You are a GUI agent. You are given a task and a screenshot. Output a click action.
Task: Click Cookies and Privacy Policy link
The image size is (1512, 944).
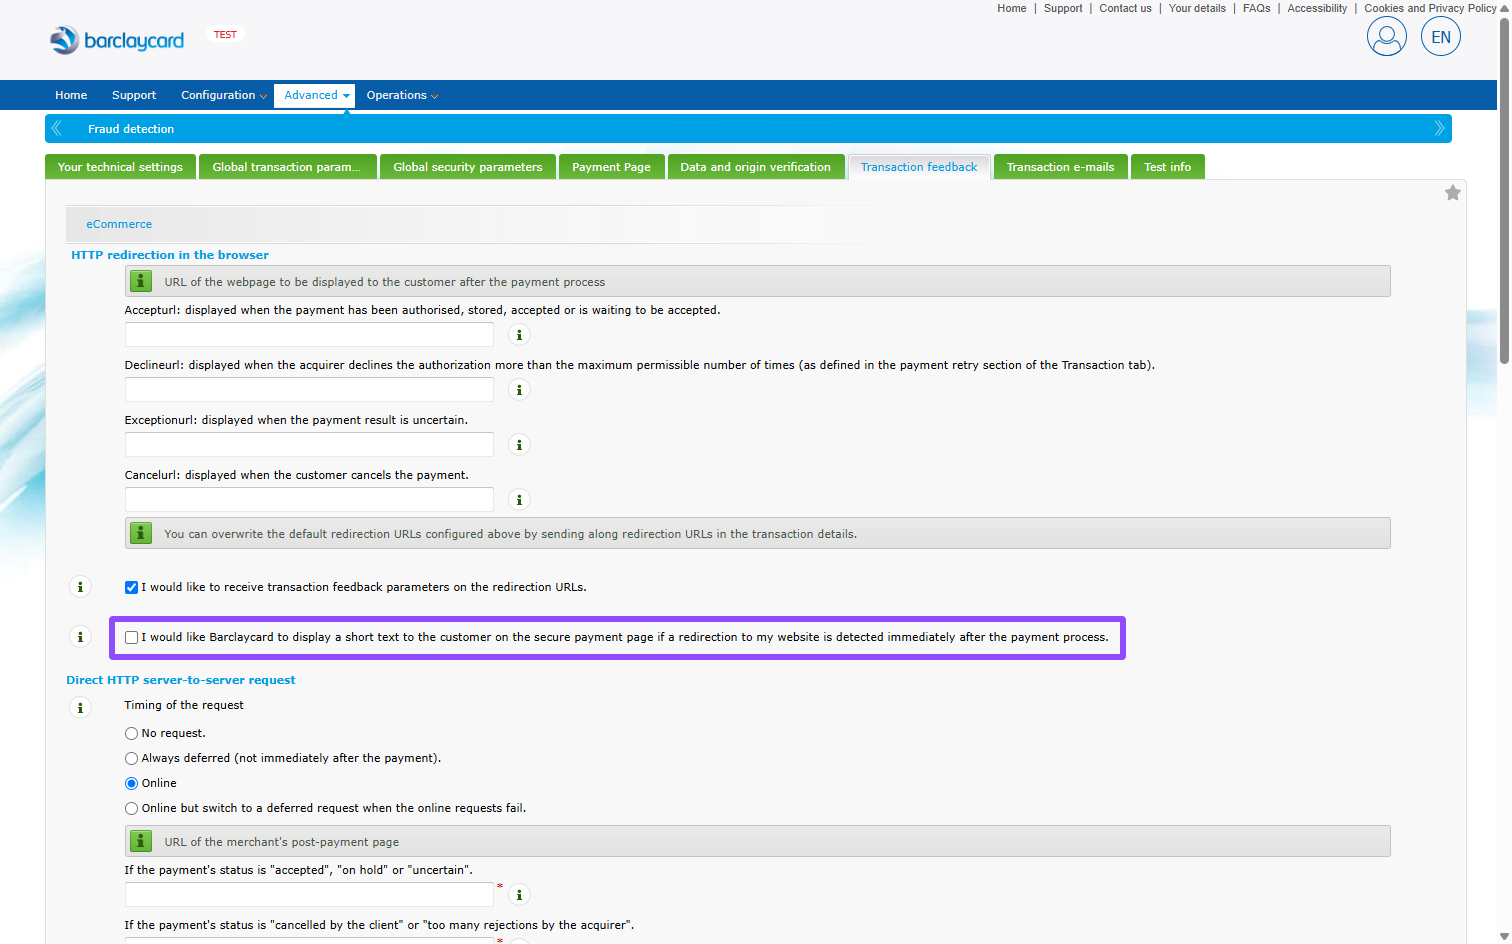tap(1430, 8)
